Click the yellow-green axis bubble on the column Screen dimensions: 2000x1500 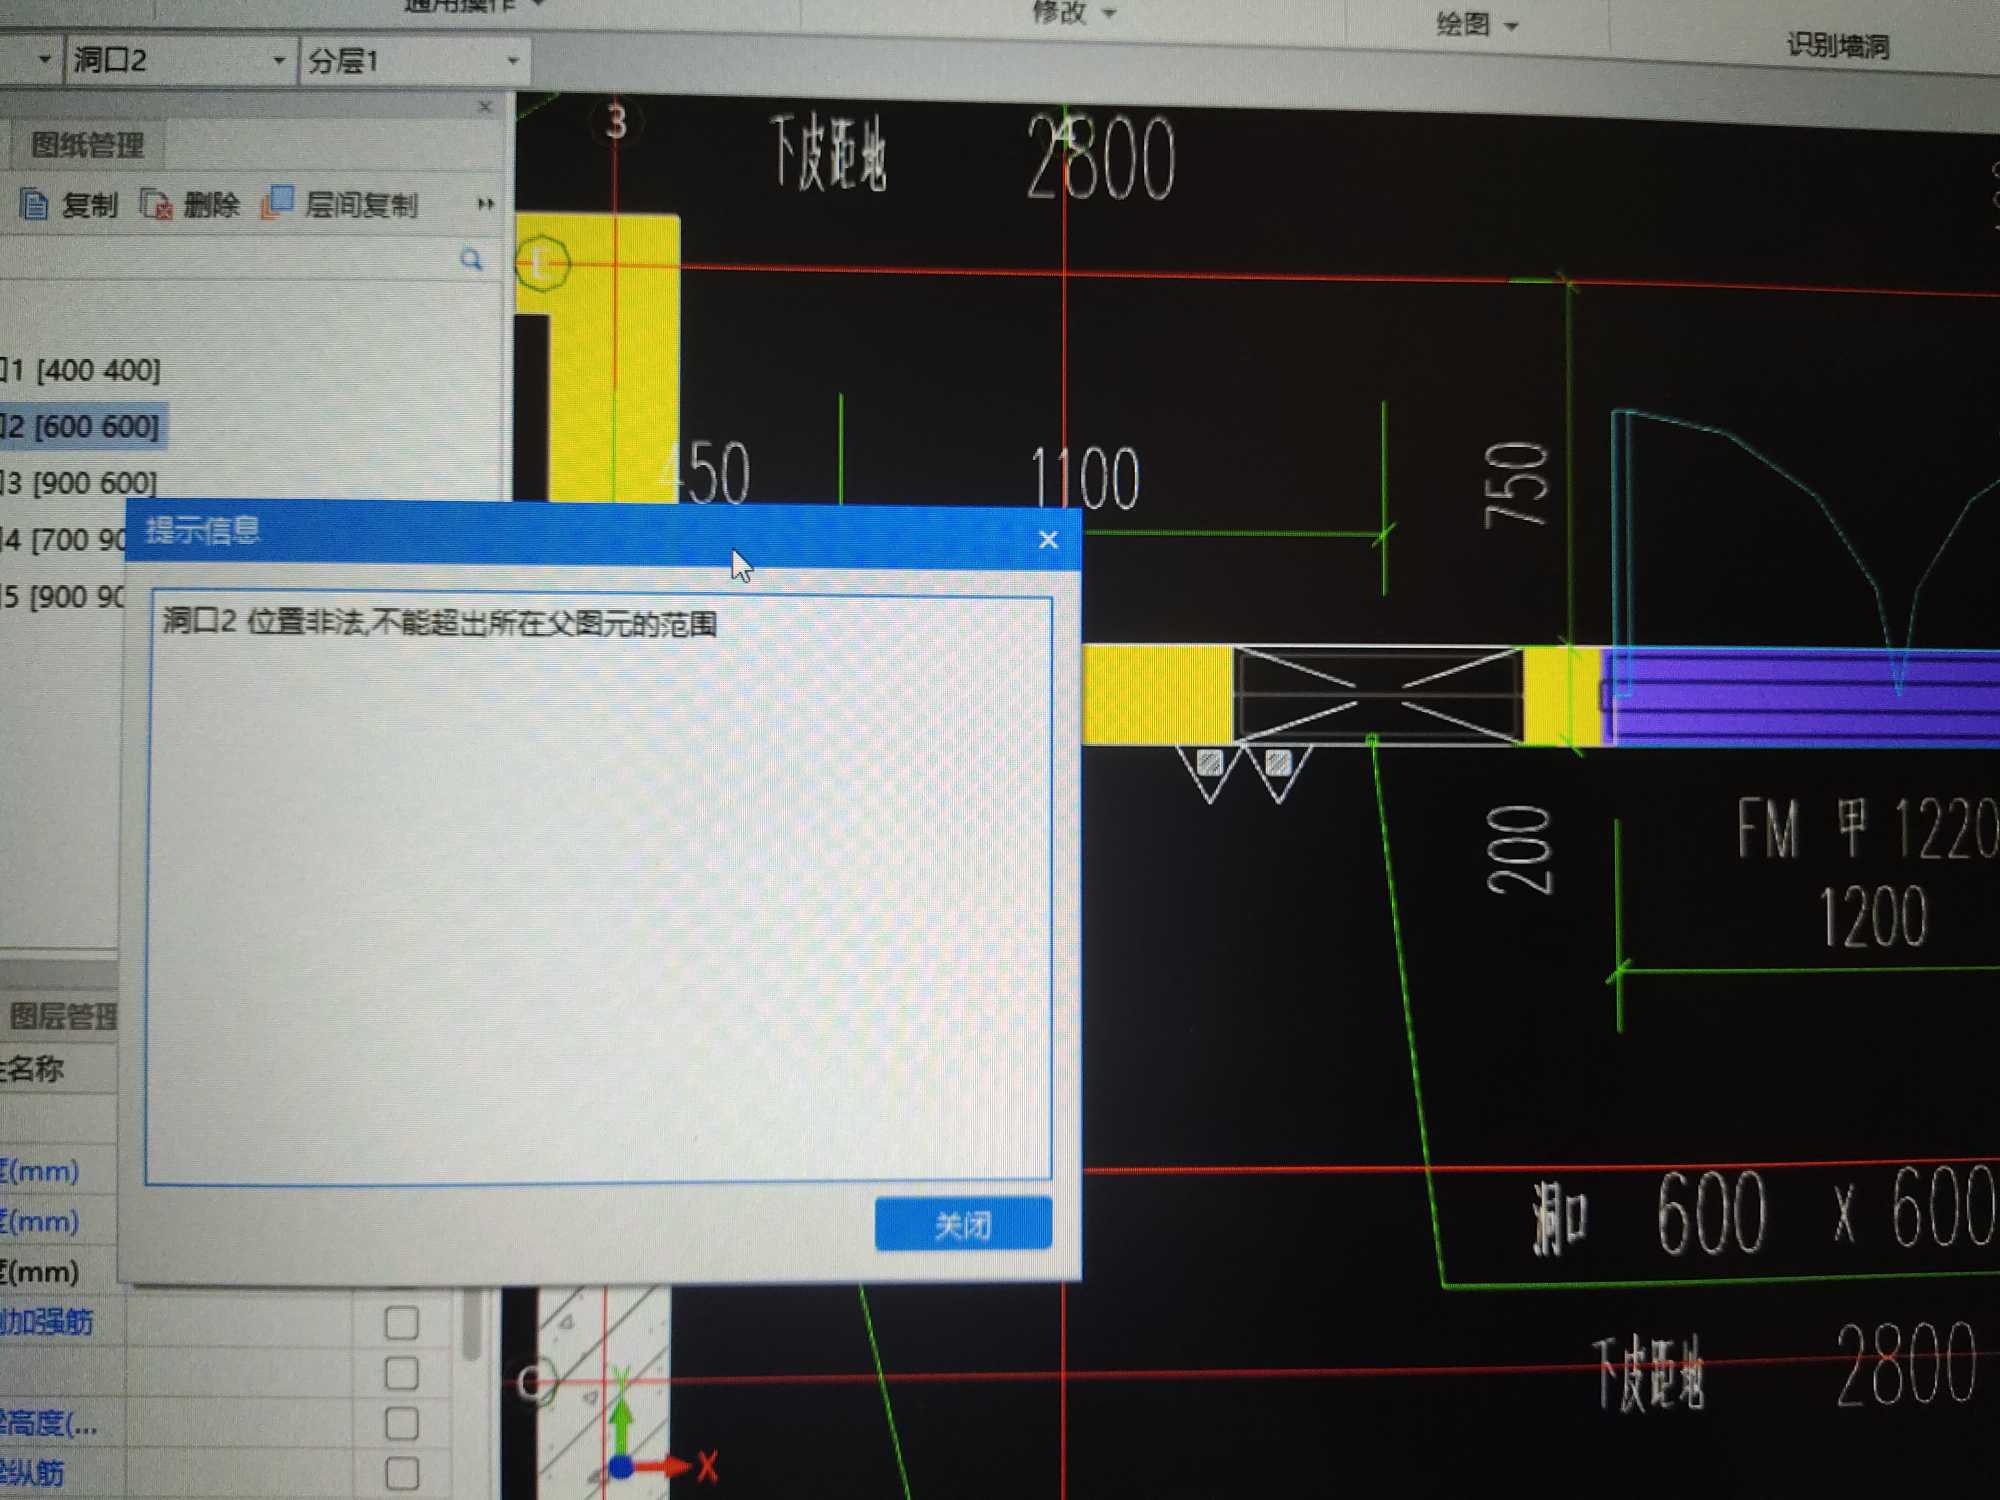coord(542,264)
